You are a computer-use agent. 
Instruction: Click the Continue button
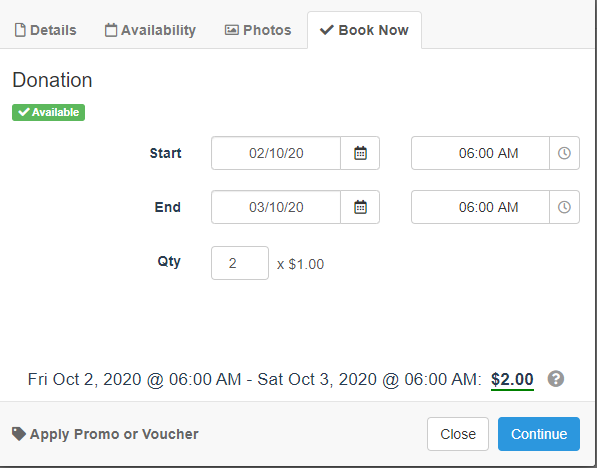click(x=539, y=434)
